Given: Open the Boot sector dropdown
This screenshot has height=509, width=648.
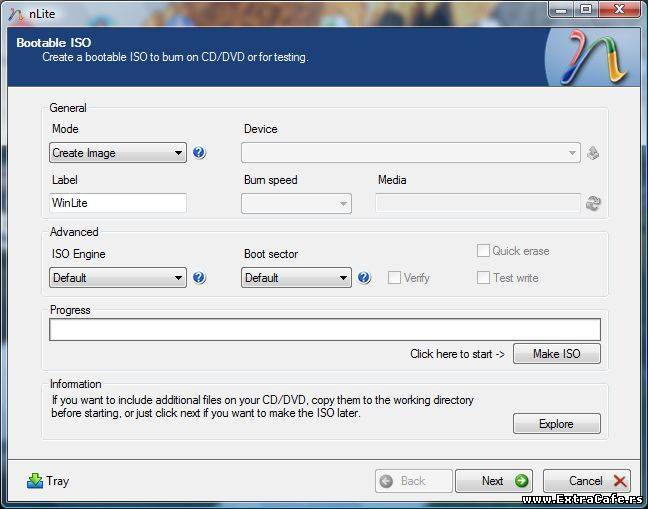Looking at the screenshot, I should tap(296, 278).
